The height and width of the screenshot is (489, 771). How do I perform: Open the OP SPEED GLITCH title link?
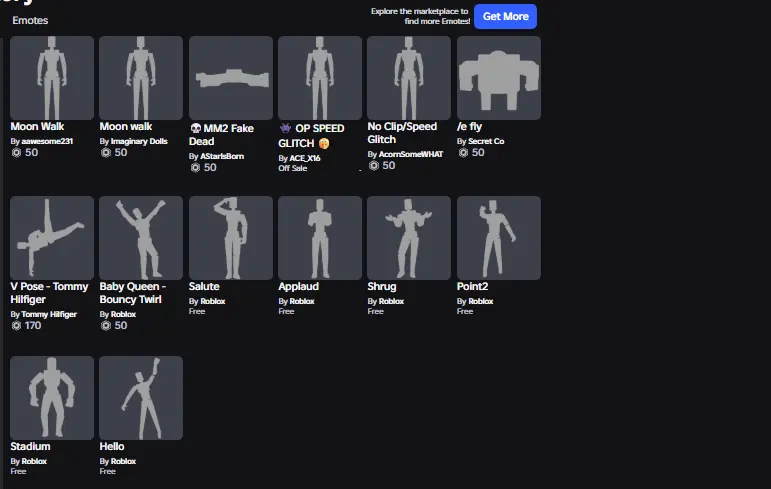point(311,136)
